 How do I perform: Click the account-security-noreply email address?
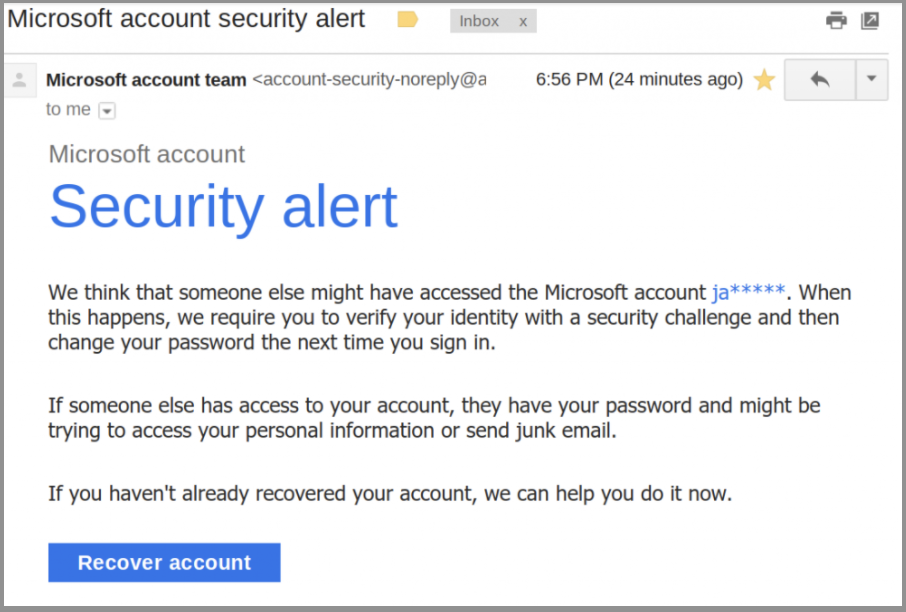(370, 79)
